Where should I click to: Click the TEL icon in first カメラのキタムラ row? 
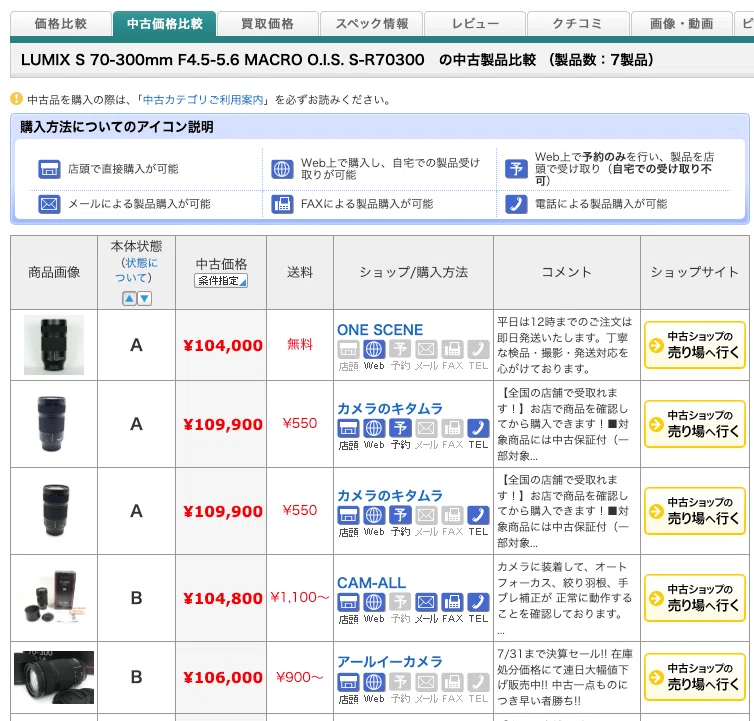478,428
